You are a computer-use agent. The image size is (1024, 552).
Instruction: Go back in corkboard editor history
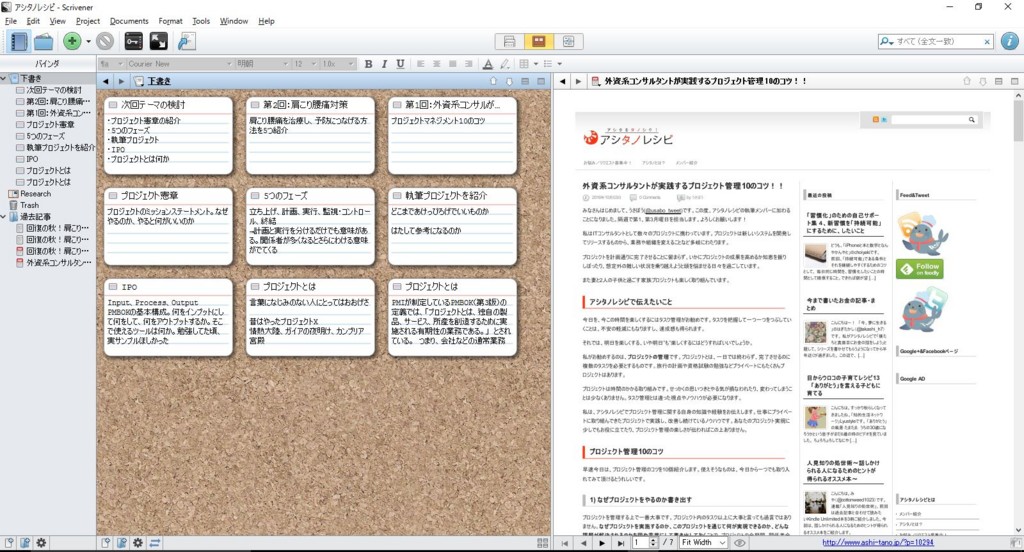tap(106, 81)
